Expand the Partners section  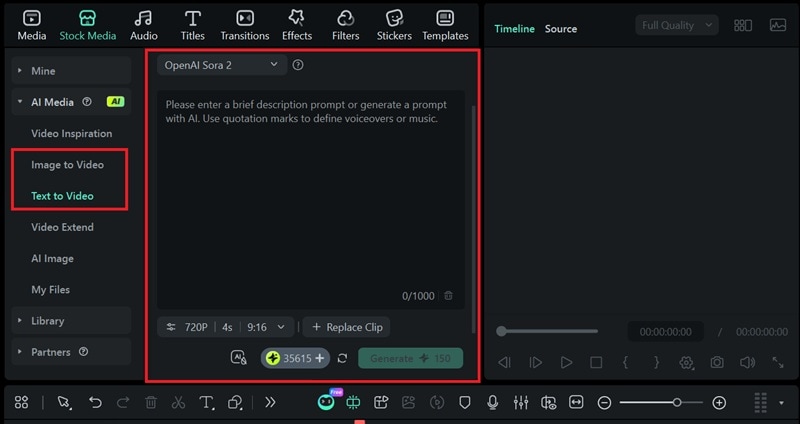click(x=71, y=352)
